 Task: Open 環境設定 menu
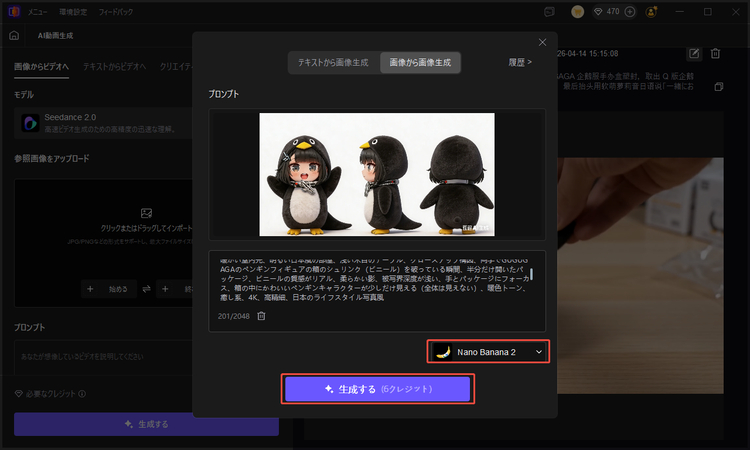(73, 12)
